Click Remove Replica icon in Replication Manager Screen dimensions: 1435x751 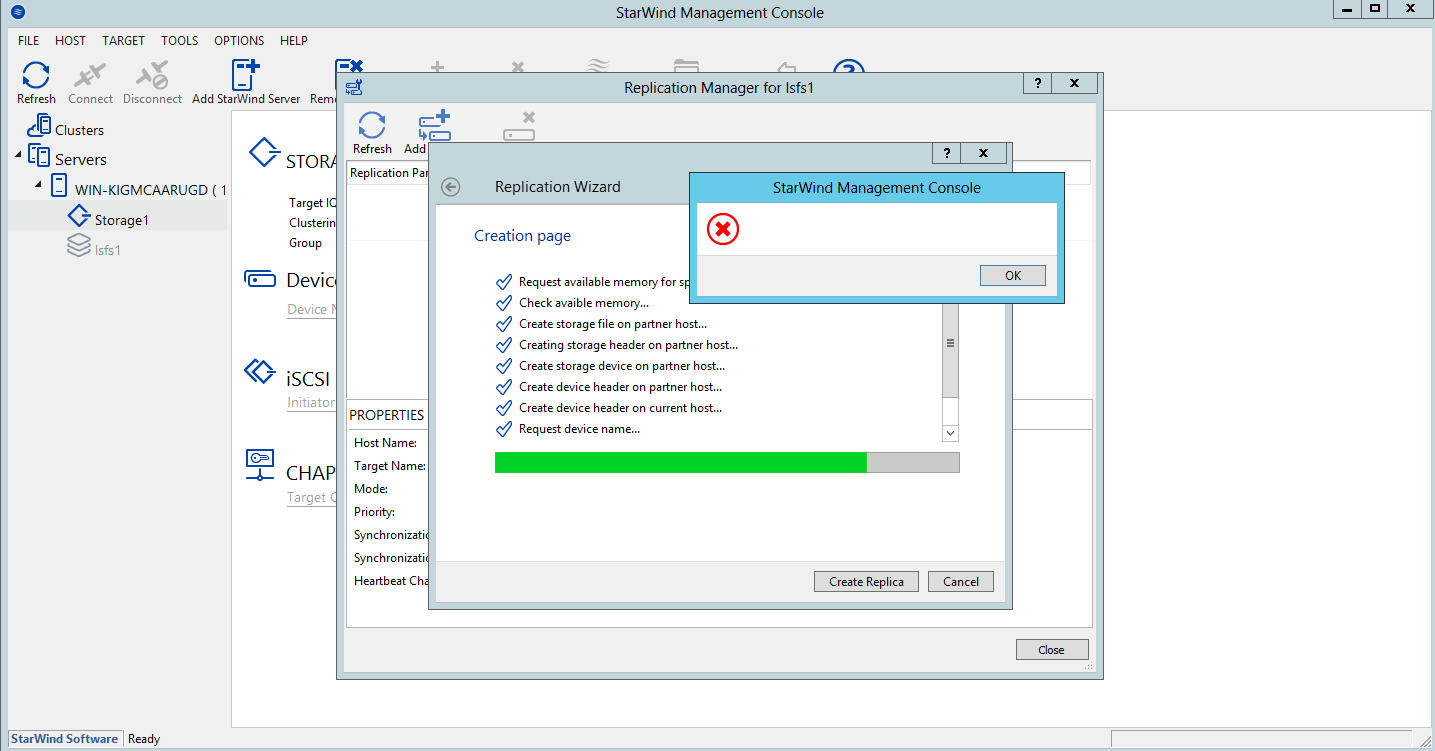point(519,126)
